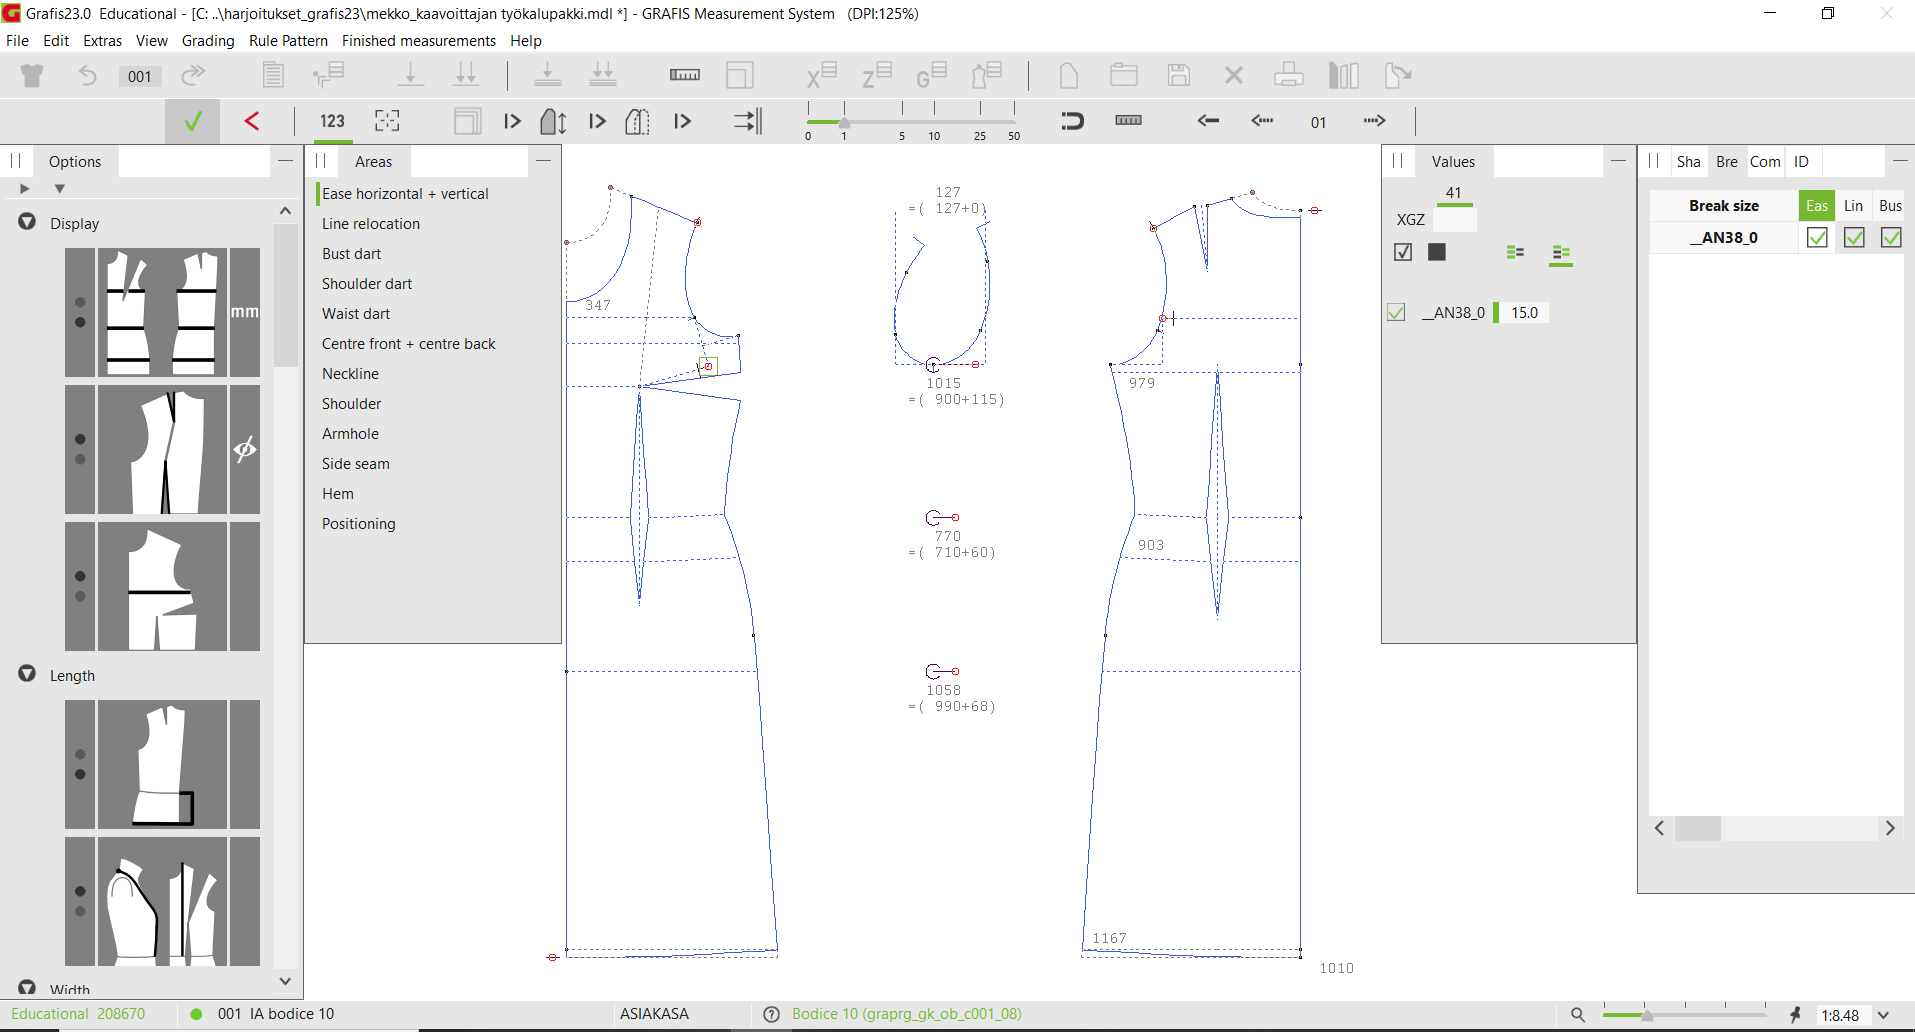
Task: Click the save diskette icon
Action: pyautogui.click(x=1178, y=76)
